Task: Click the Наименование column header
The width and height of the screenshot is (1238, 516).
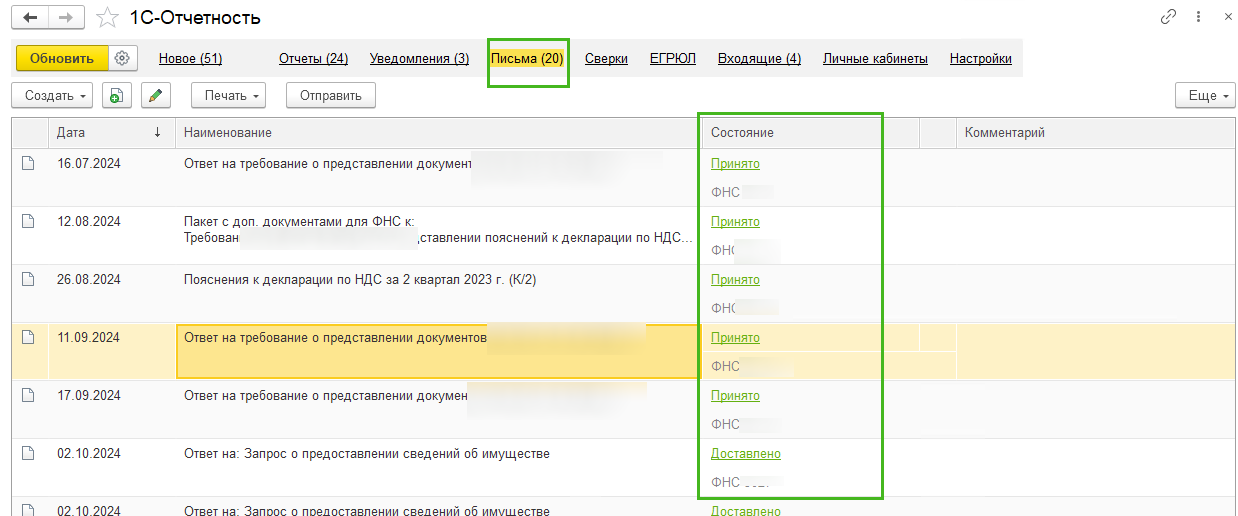Action: 439,132
